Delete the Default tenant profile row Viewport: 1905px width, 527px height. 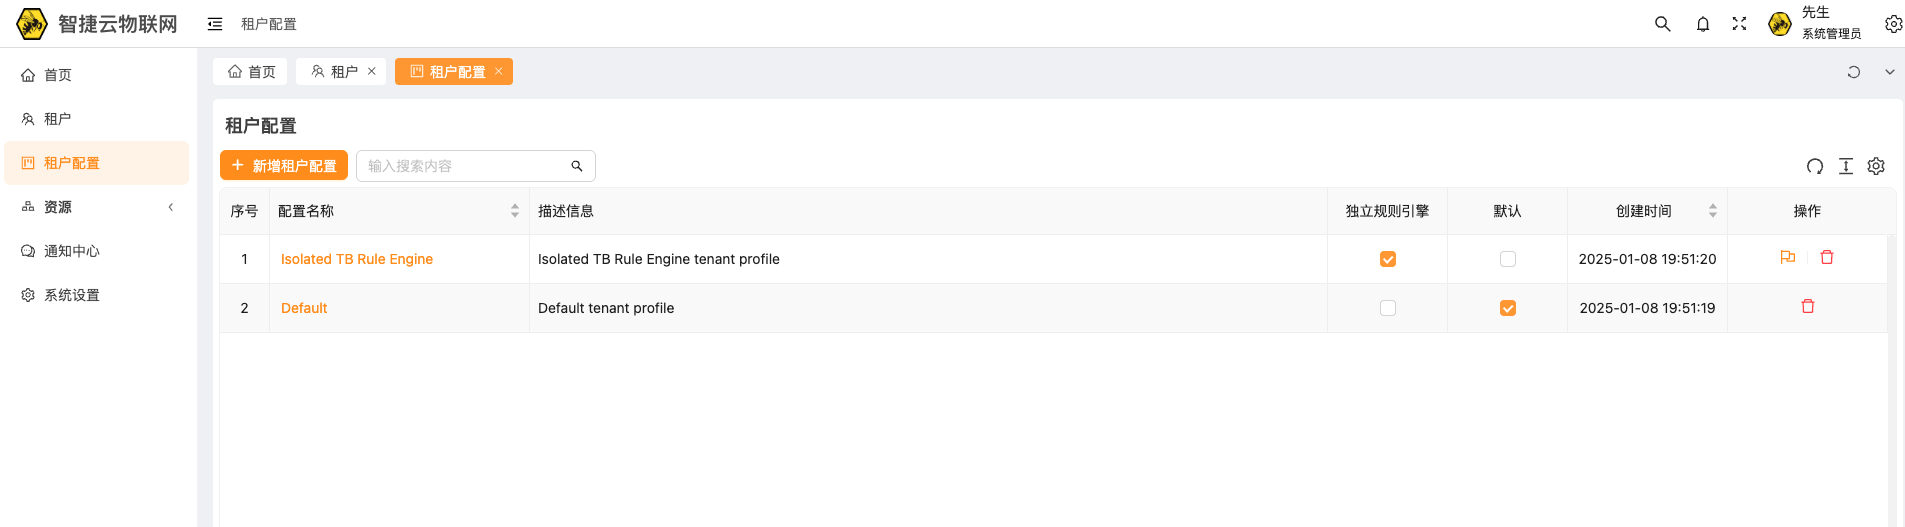coord(1808,307)
